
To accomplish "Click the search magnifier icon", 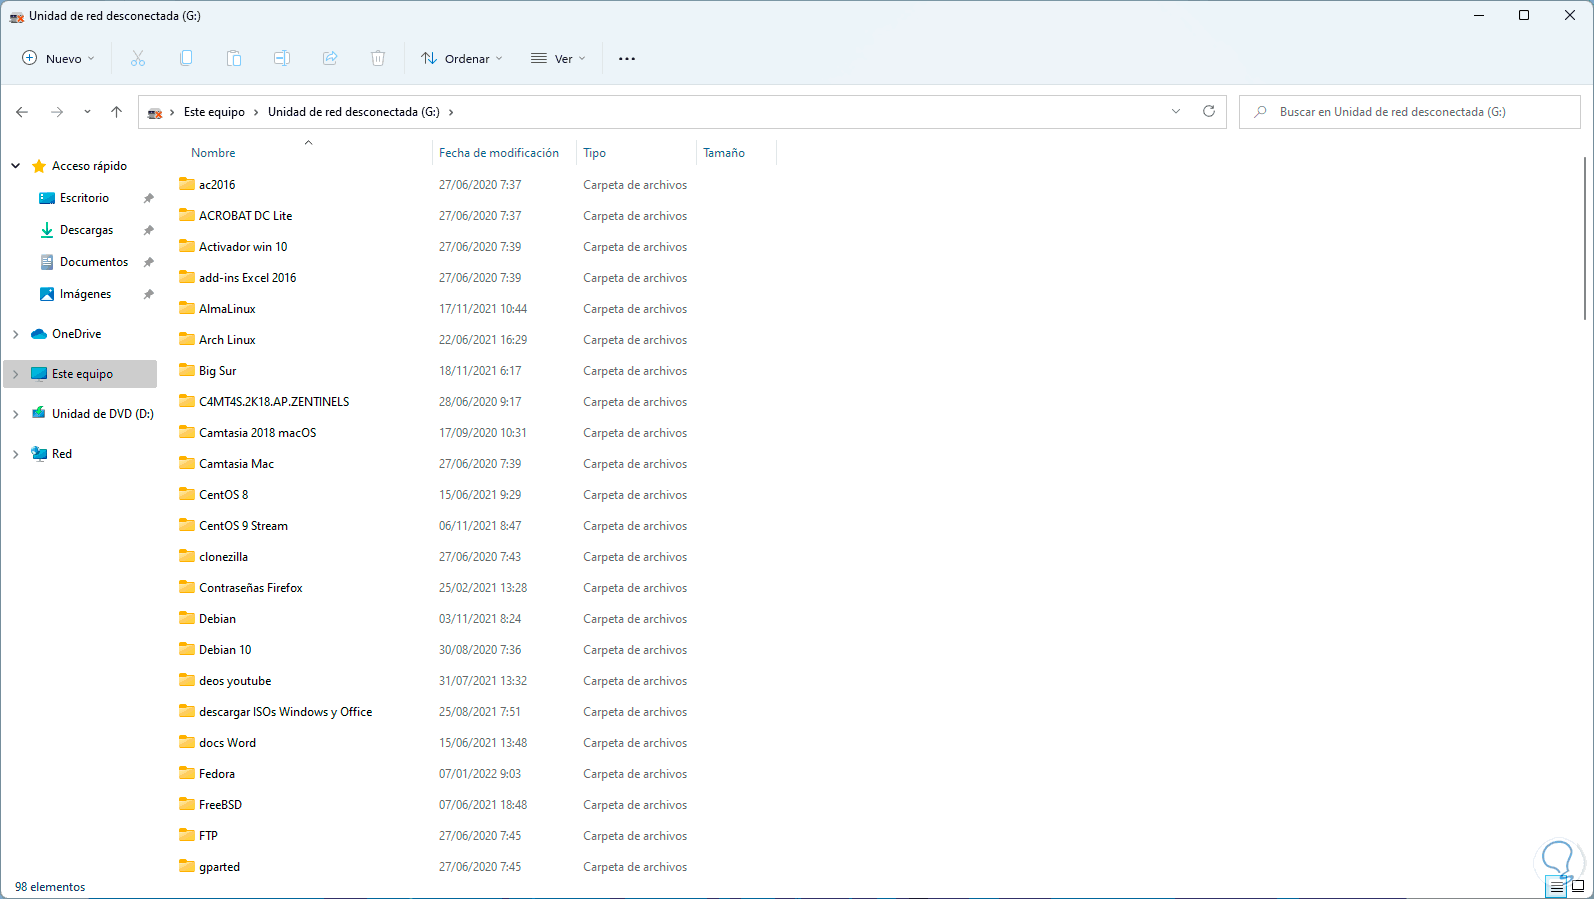I will click(x=1260, y=112).
